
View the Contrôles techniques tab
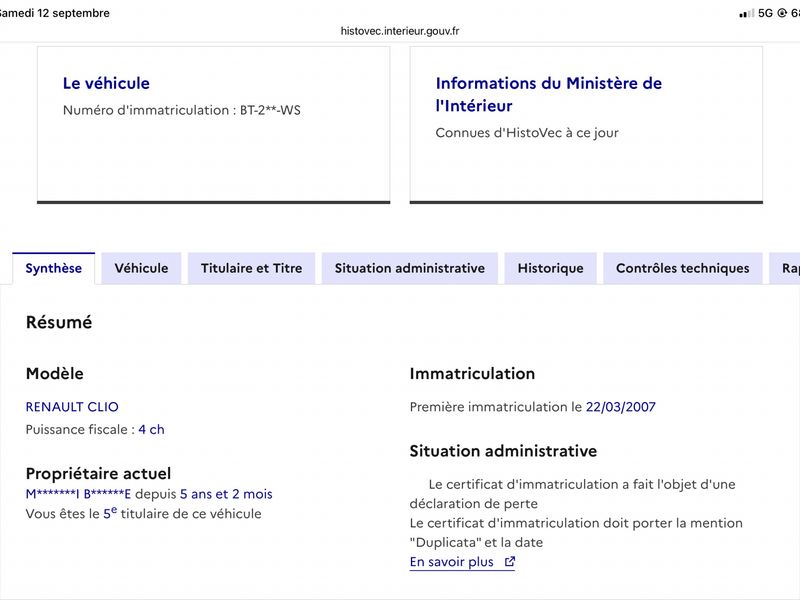[x=683, y=268]
